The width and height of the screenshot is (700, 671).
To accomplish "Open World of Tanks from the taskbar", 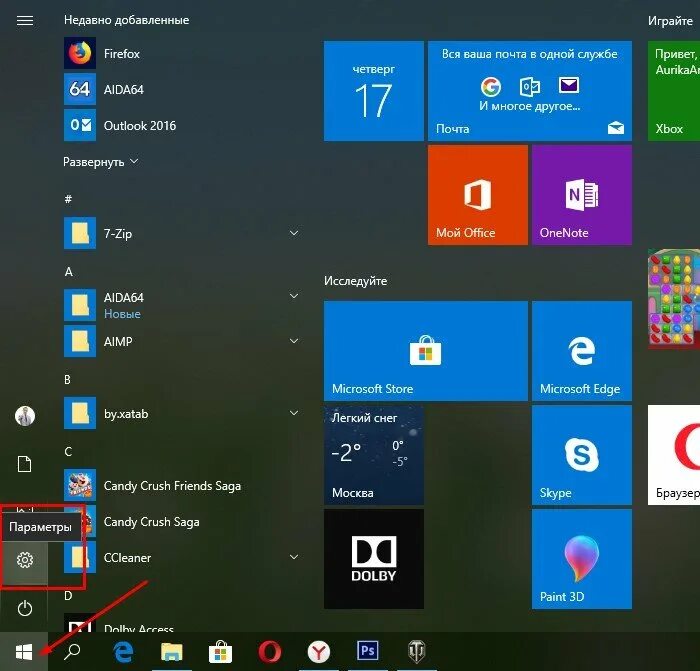I will point(417,652).
